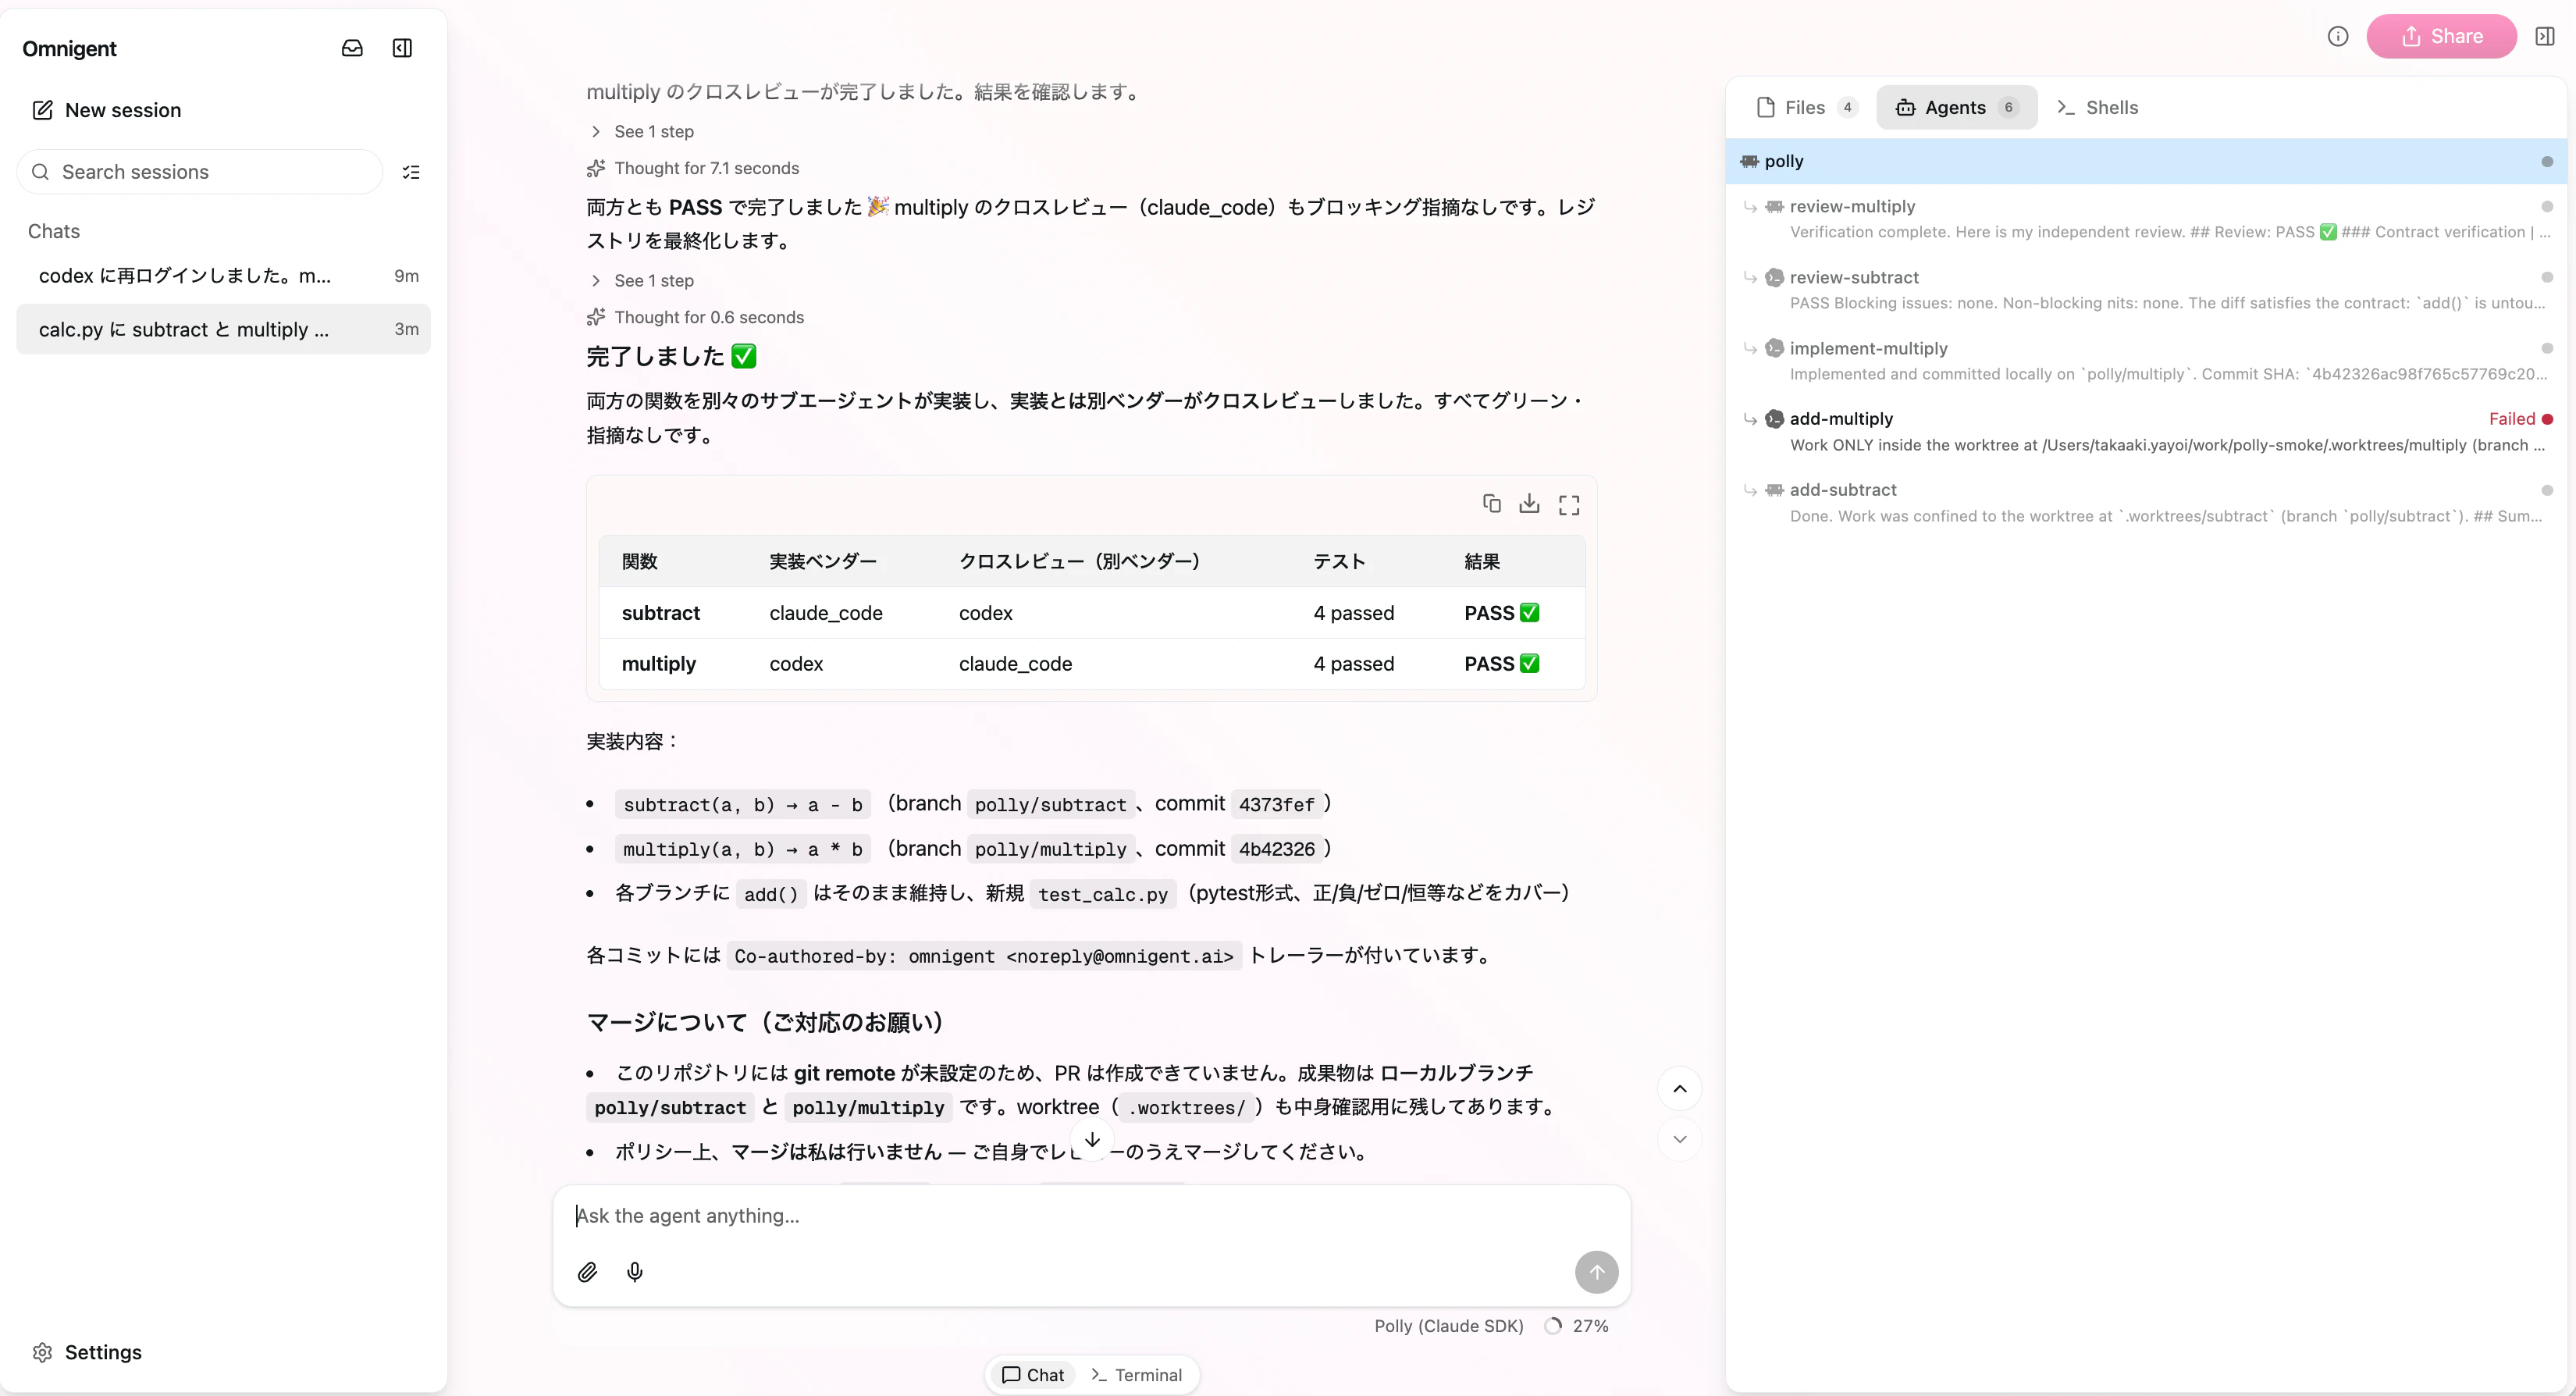Click the scroll-to-bottom arrow button
This screenshot has height=1396, width=2576.
point(1092,1139)
